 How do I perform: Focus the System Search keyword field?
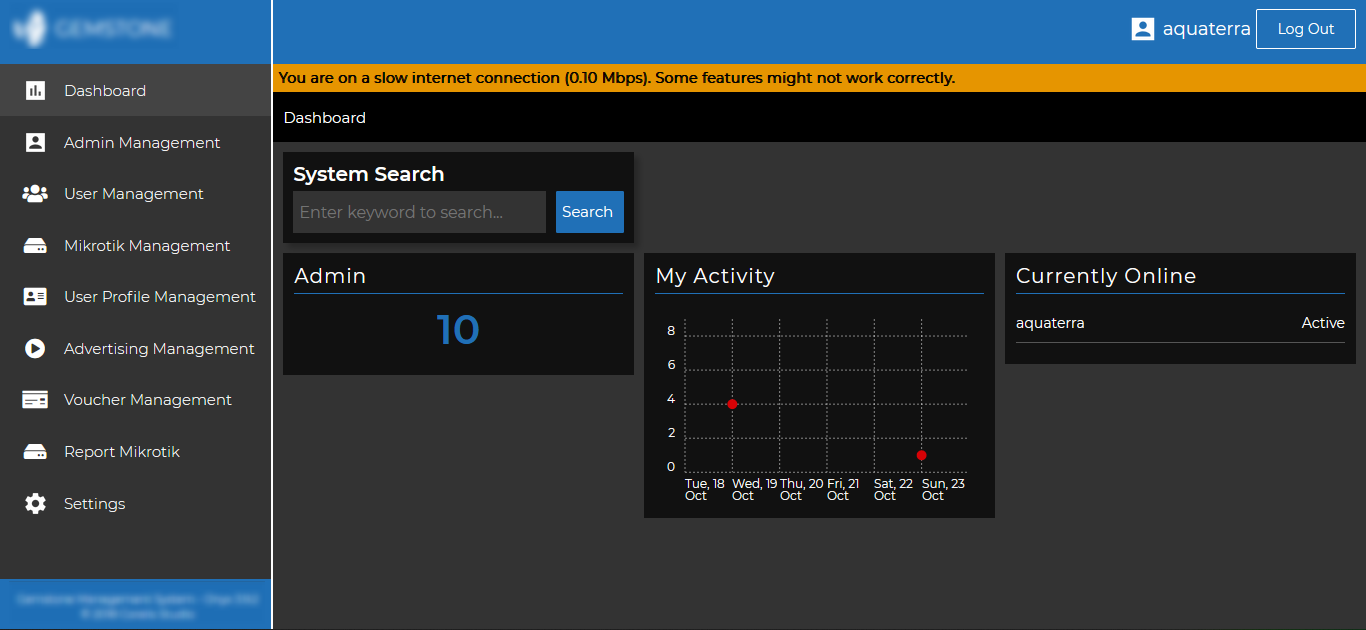(419, 212)
